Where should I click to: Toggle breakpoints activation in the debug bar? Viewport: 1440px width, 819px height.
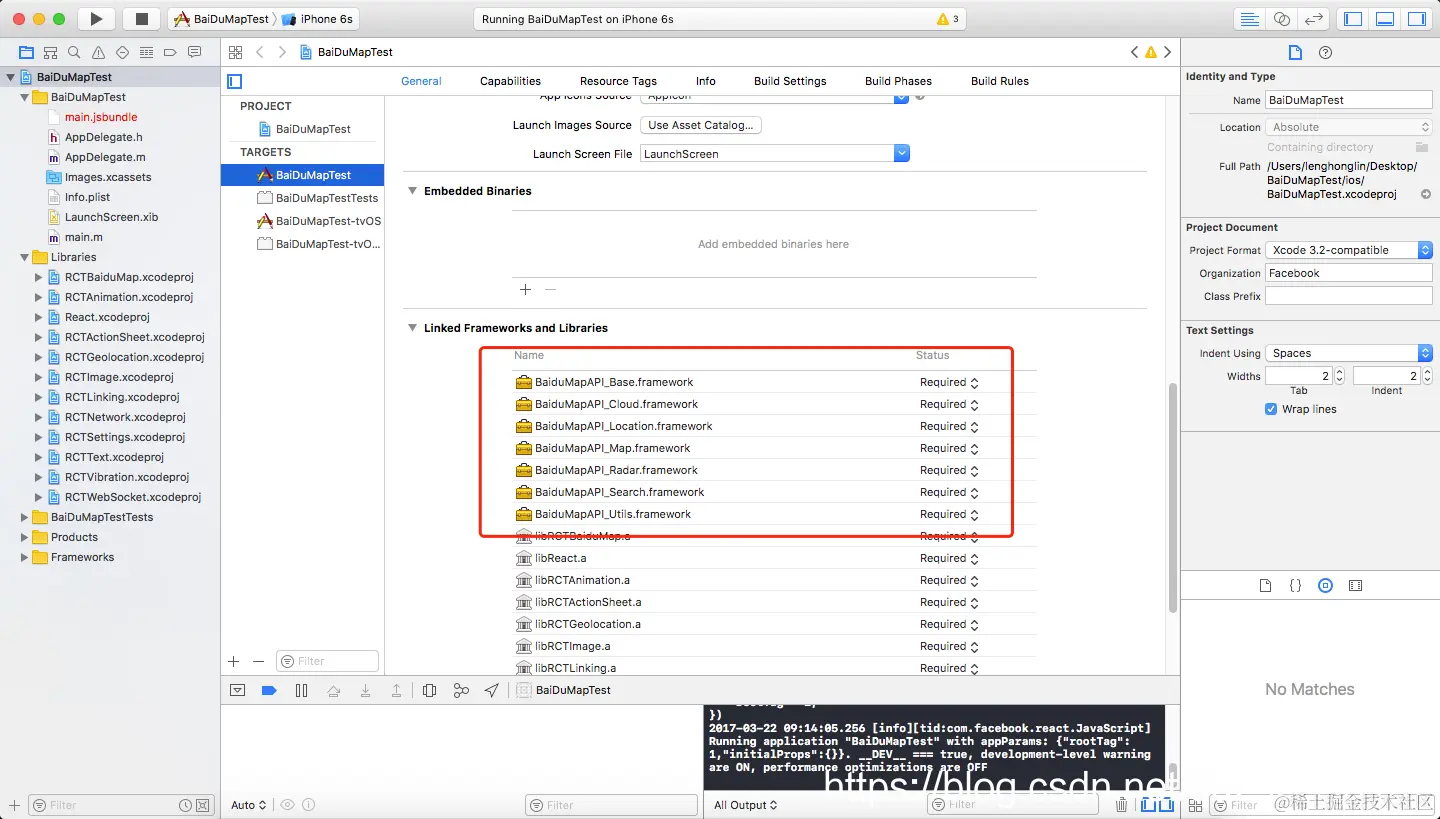(x=269, y=690)
